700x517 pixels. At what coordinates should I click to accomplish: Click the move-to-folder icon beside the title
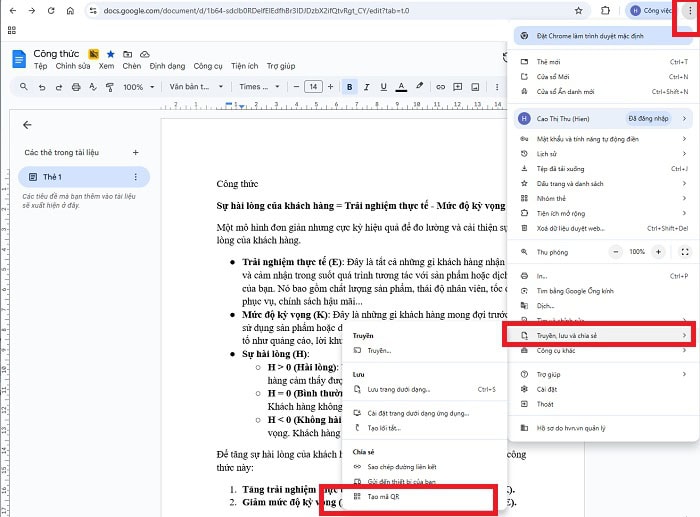point(128,54)
